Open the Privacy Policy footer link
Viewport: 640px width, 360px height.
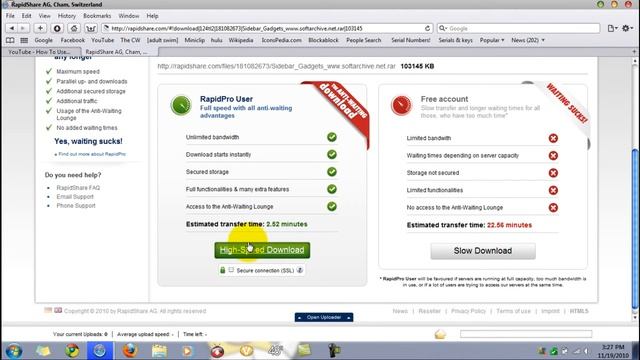tap(468, 311)
